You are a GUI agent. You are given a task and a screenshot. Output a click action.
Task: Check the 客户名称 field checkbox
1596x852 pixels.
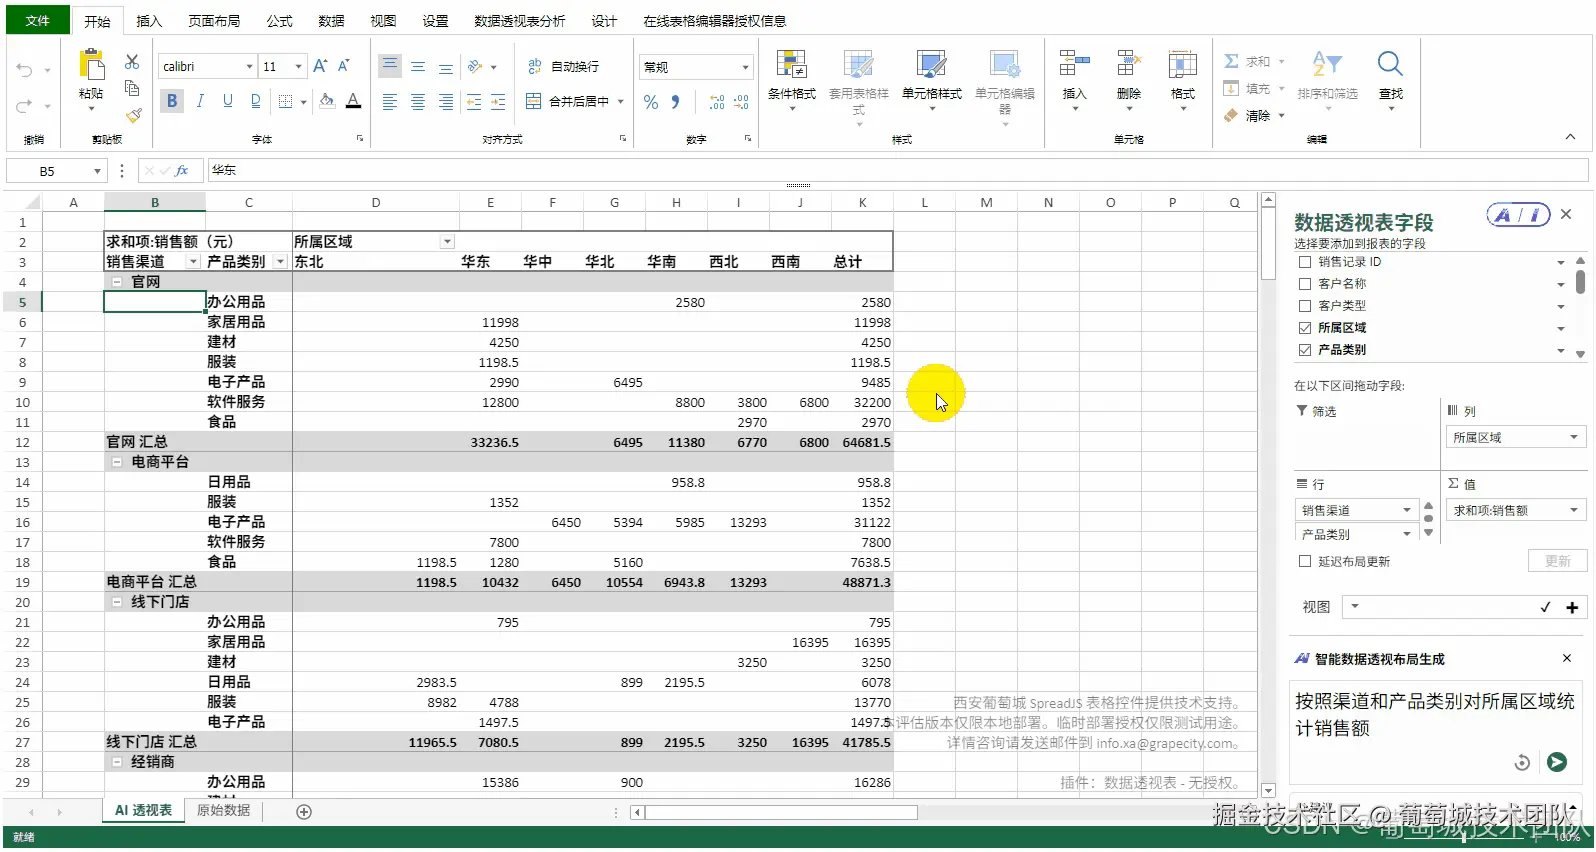pyautogui.click(x=1305, y=284)
